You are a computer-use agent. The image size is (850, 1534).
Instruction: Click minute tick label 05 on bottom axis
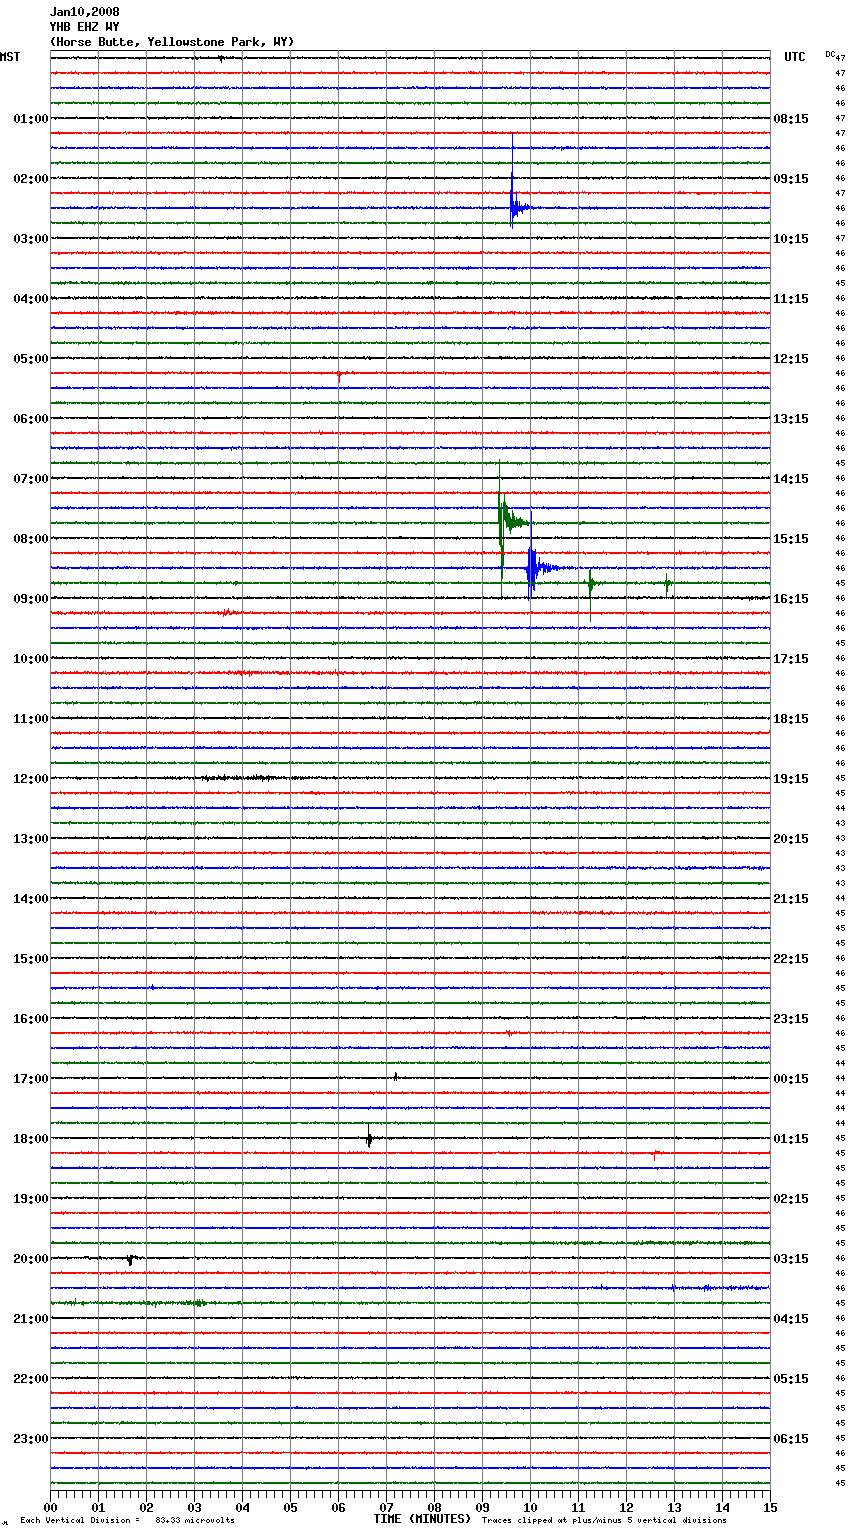tap(290, 1507)
